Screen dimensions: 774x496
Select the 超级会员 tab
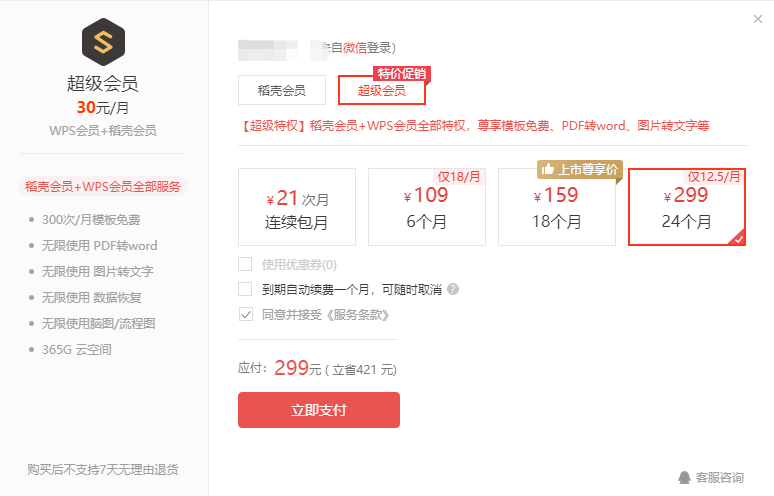382,90
